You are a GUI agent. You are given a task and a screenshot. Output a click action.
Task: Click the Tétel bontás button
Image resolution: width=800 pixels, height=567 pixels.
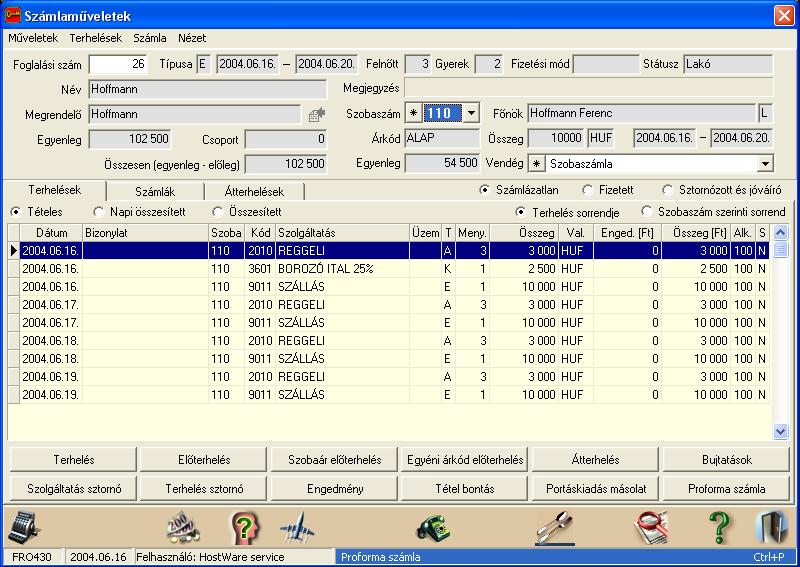(465, 488)
